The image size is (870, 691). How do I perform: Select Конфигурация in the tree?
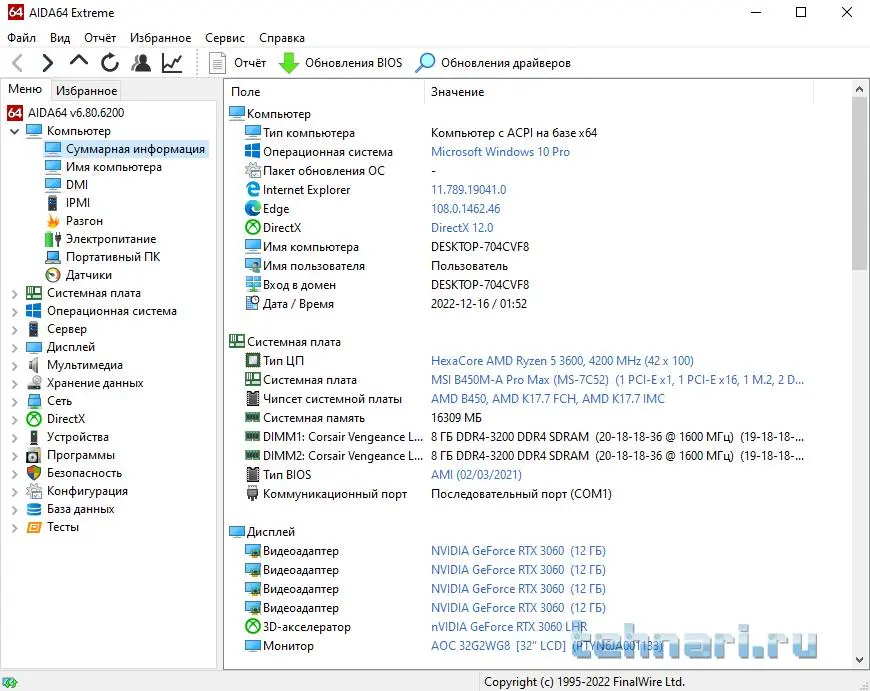tap(87, 491)
